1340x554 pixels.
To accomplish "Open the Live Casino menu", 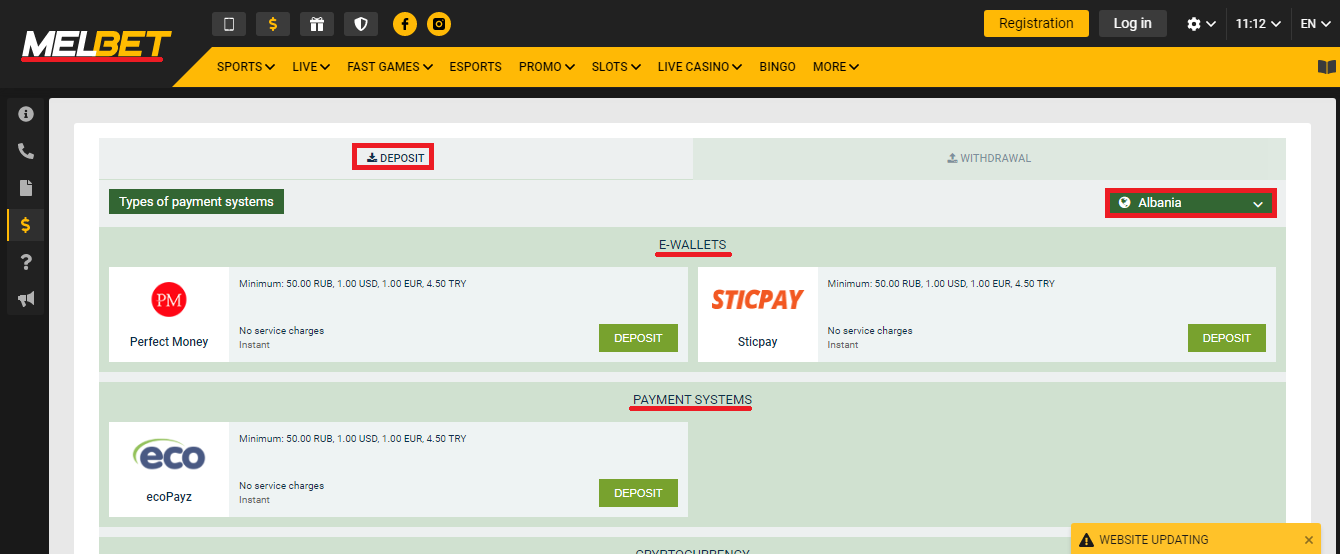I will click(699, 67).
